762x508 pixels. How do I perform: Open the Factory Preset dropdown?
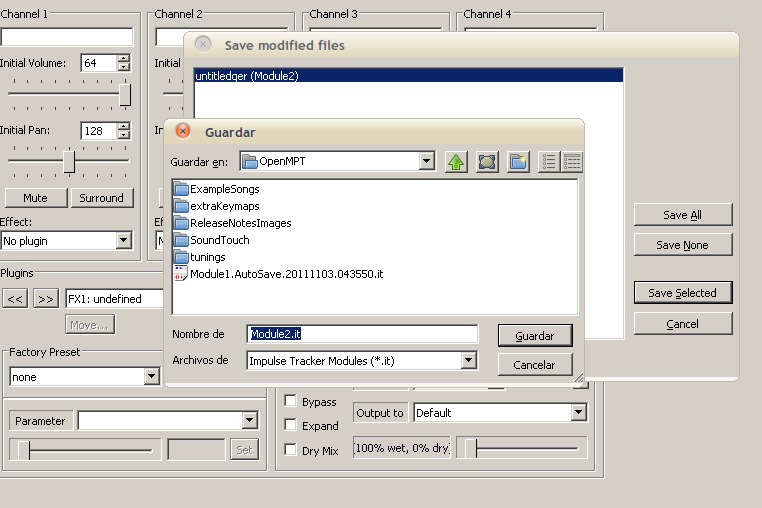pos(151,377)
